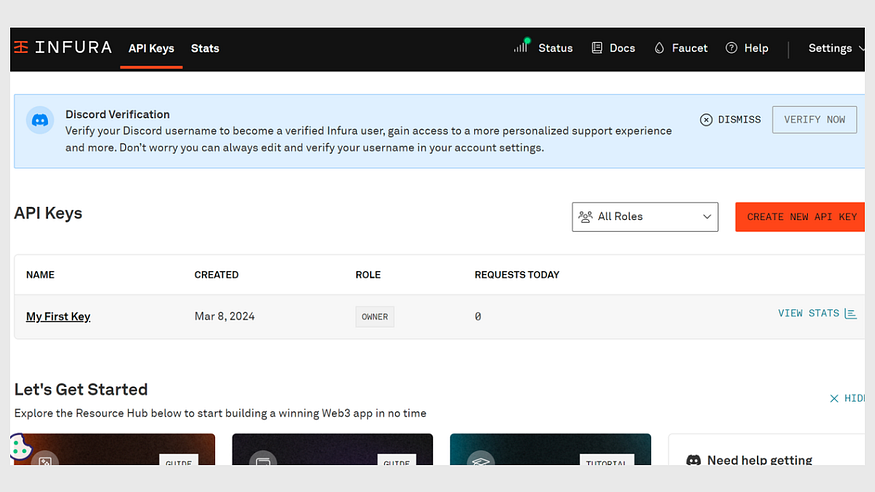Screen dimensions: 875x492
Task: Click the cookie preferences icon
Action: click(x=20, y=446)
